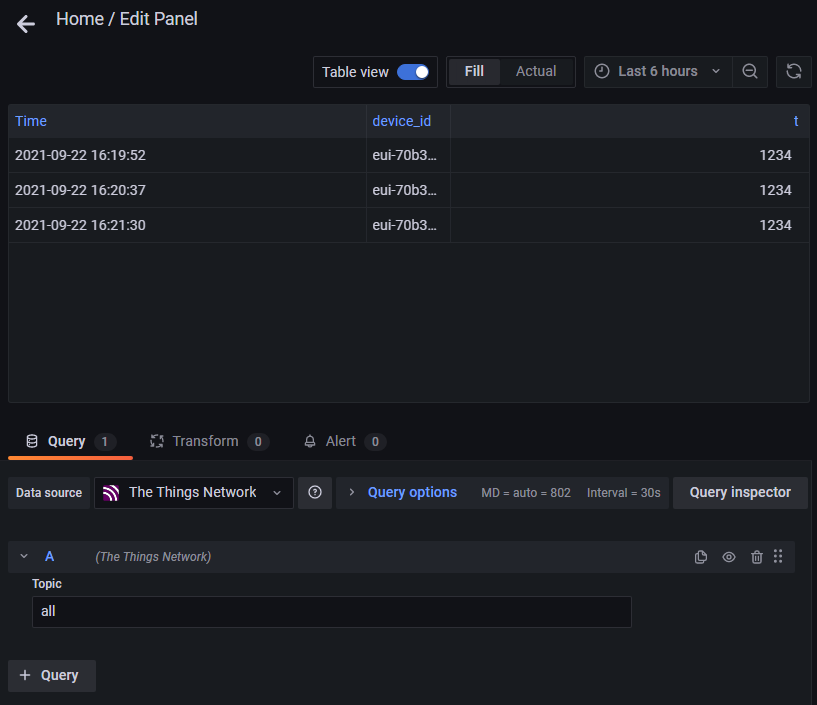The width and height of the screenshot is (817, 705).
Task: Delete query A using the trash icon
Action: click(x=757, y=557)
